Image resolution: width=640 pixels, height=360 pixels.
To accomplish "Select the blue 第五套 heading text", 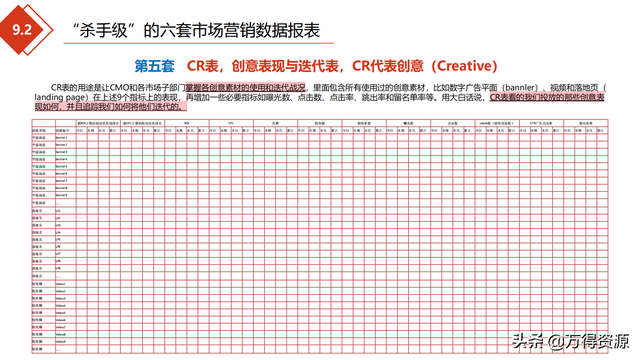I will 154,66.
